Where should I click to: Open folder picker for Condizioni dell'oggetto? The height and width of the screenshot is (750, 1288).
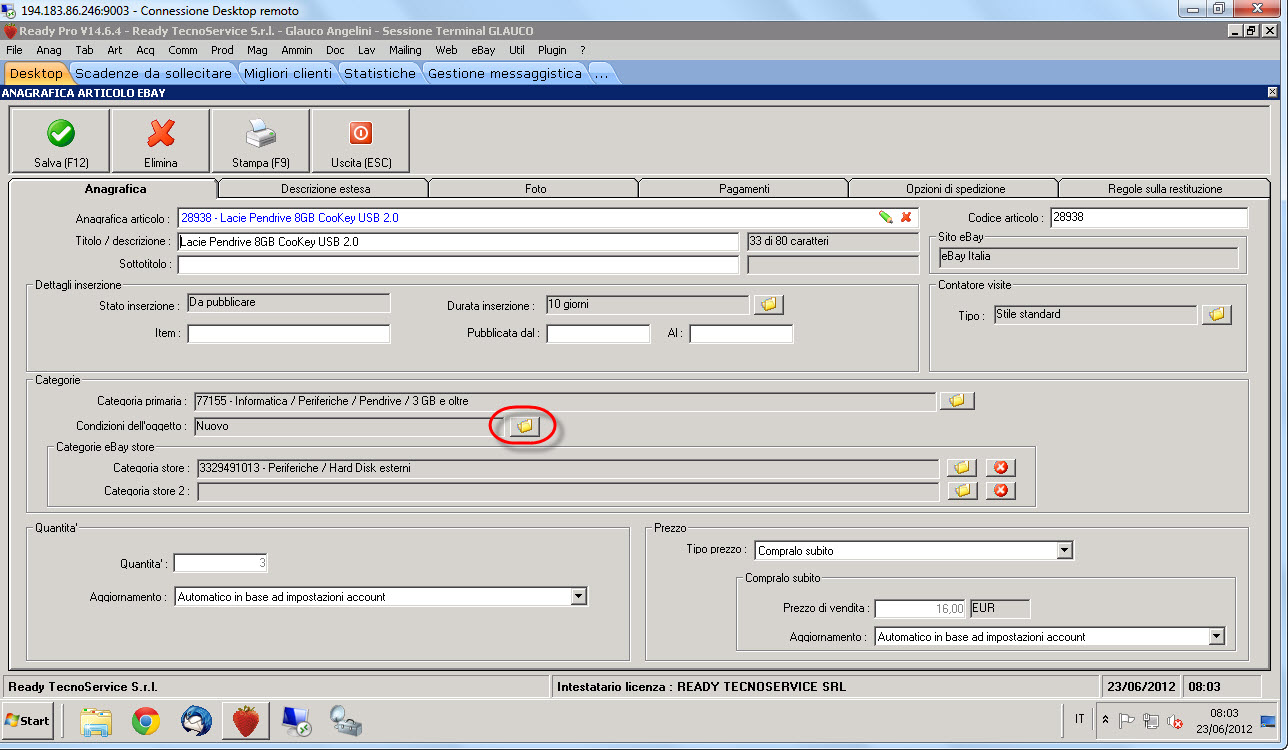coord(525,427)
